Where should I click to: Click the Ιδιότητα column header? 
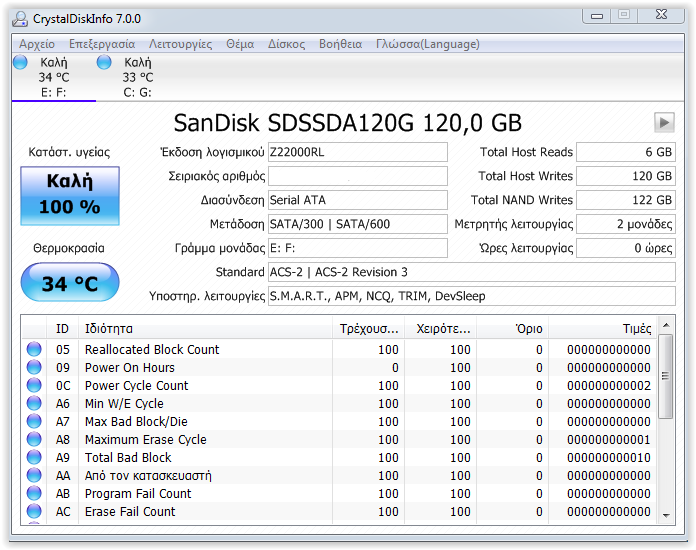pyautogui.click(x=205, y=328)
